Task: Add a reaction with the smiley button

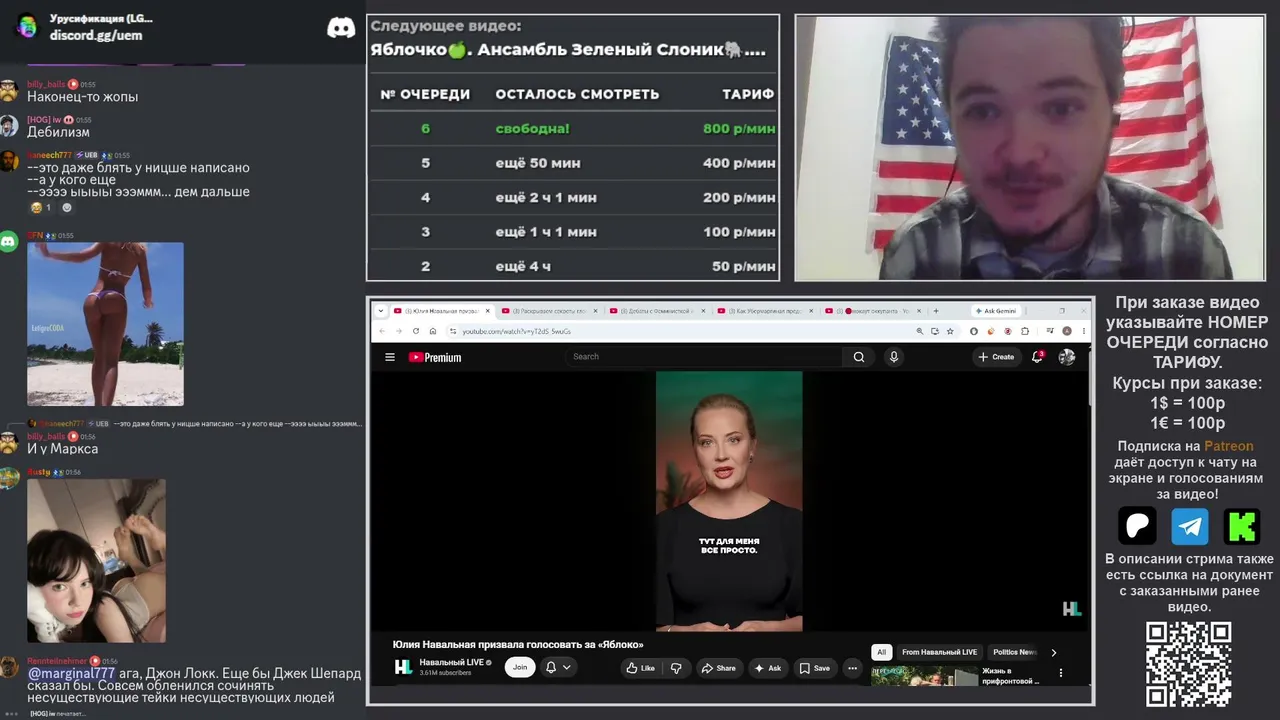Action: 67,208
